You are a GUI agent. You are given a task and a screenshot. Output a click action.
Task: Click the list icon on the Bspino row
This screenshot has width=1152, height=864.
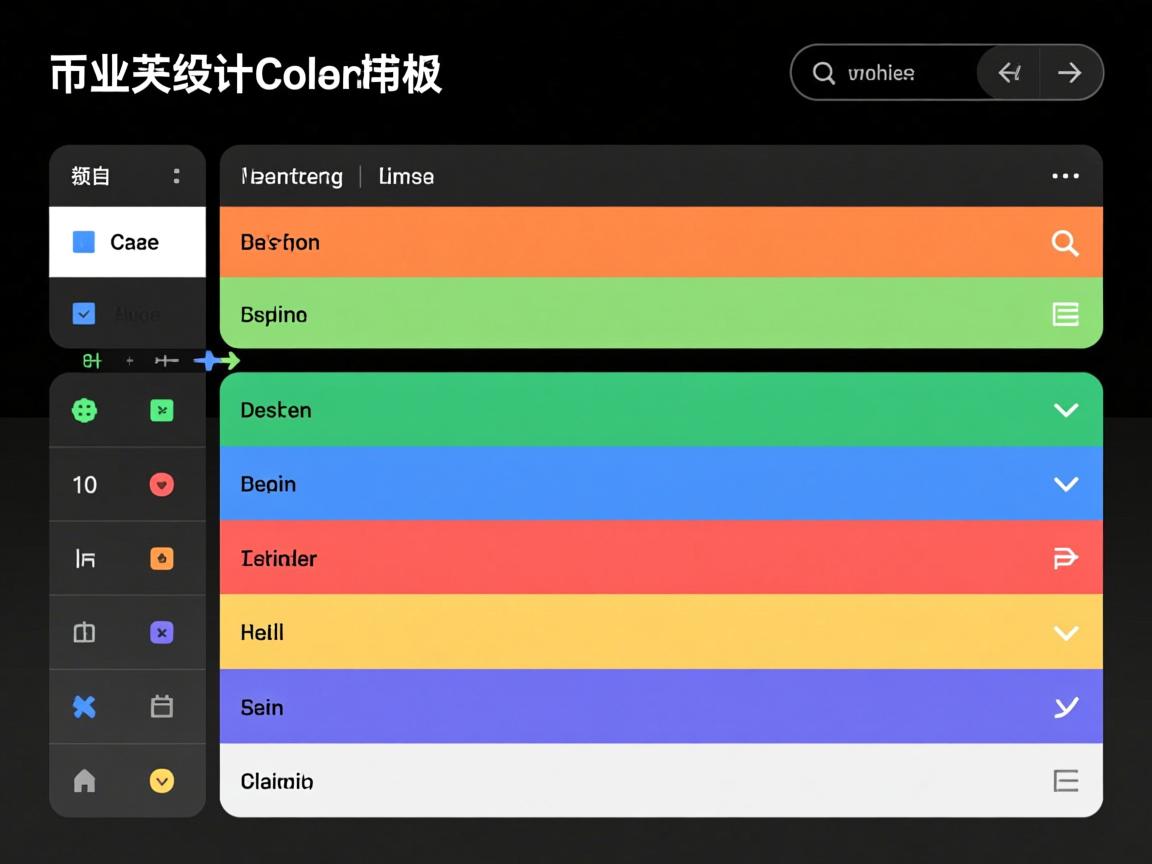(x=1065, y=313)
